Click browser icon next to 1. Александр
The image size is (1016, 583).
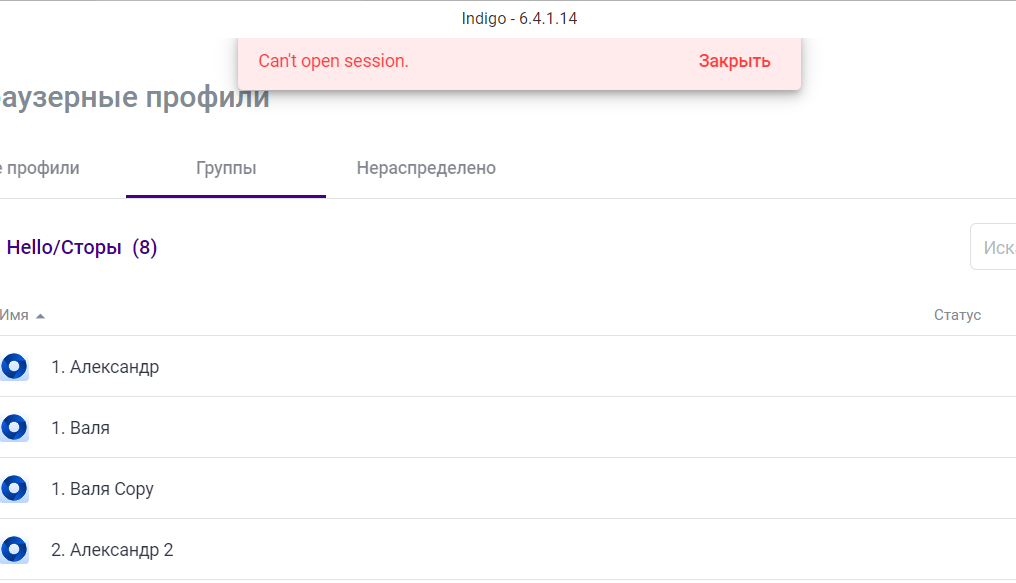[x=14, y=367]
